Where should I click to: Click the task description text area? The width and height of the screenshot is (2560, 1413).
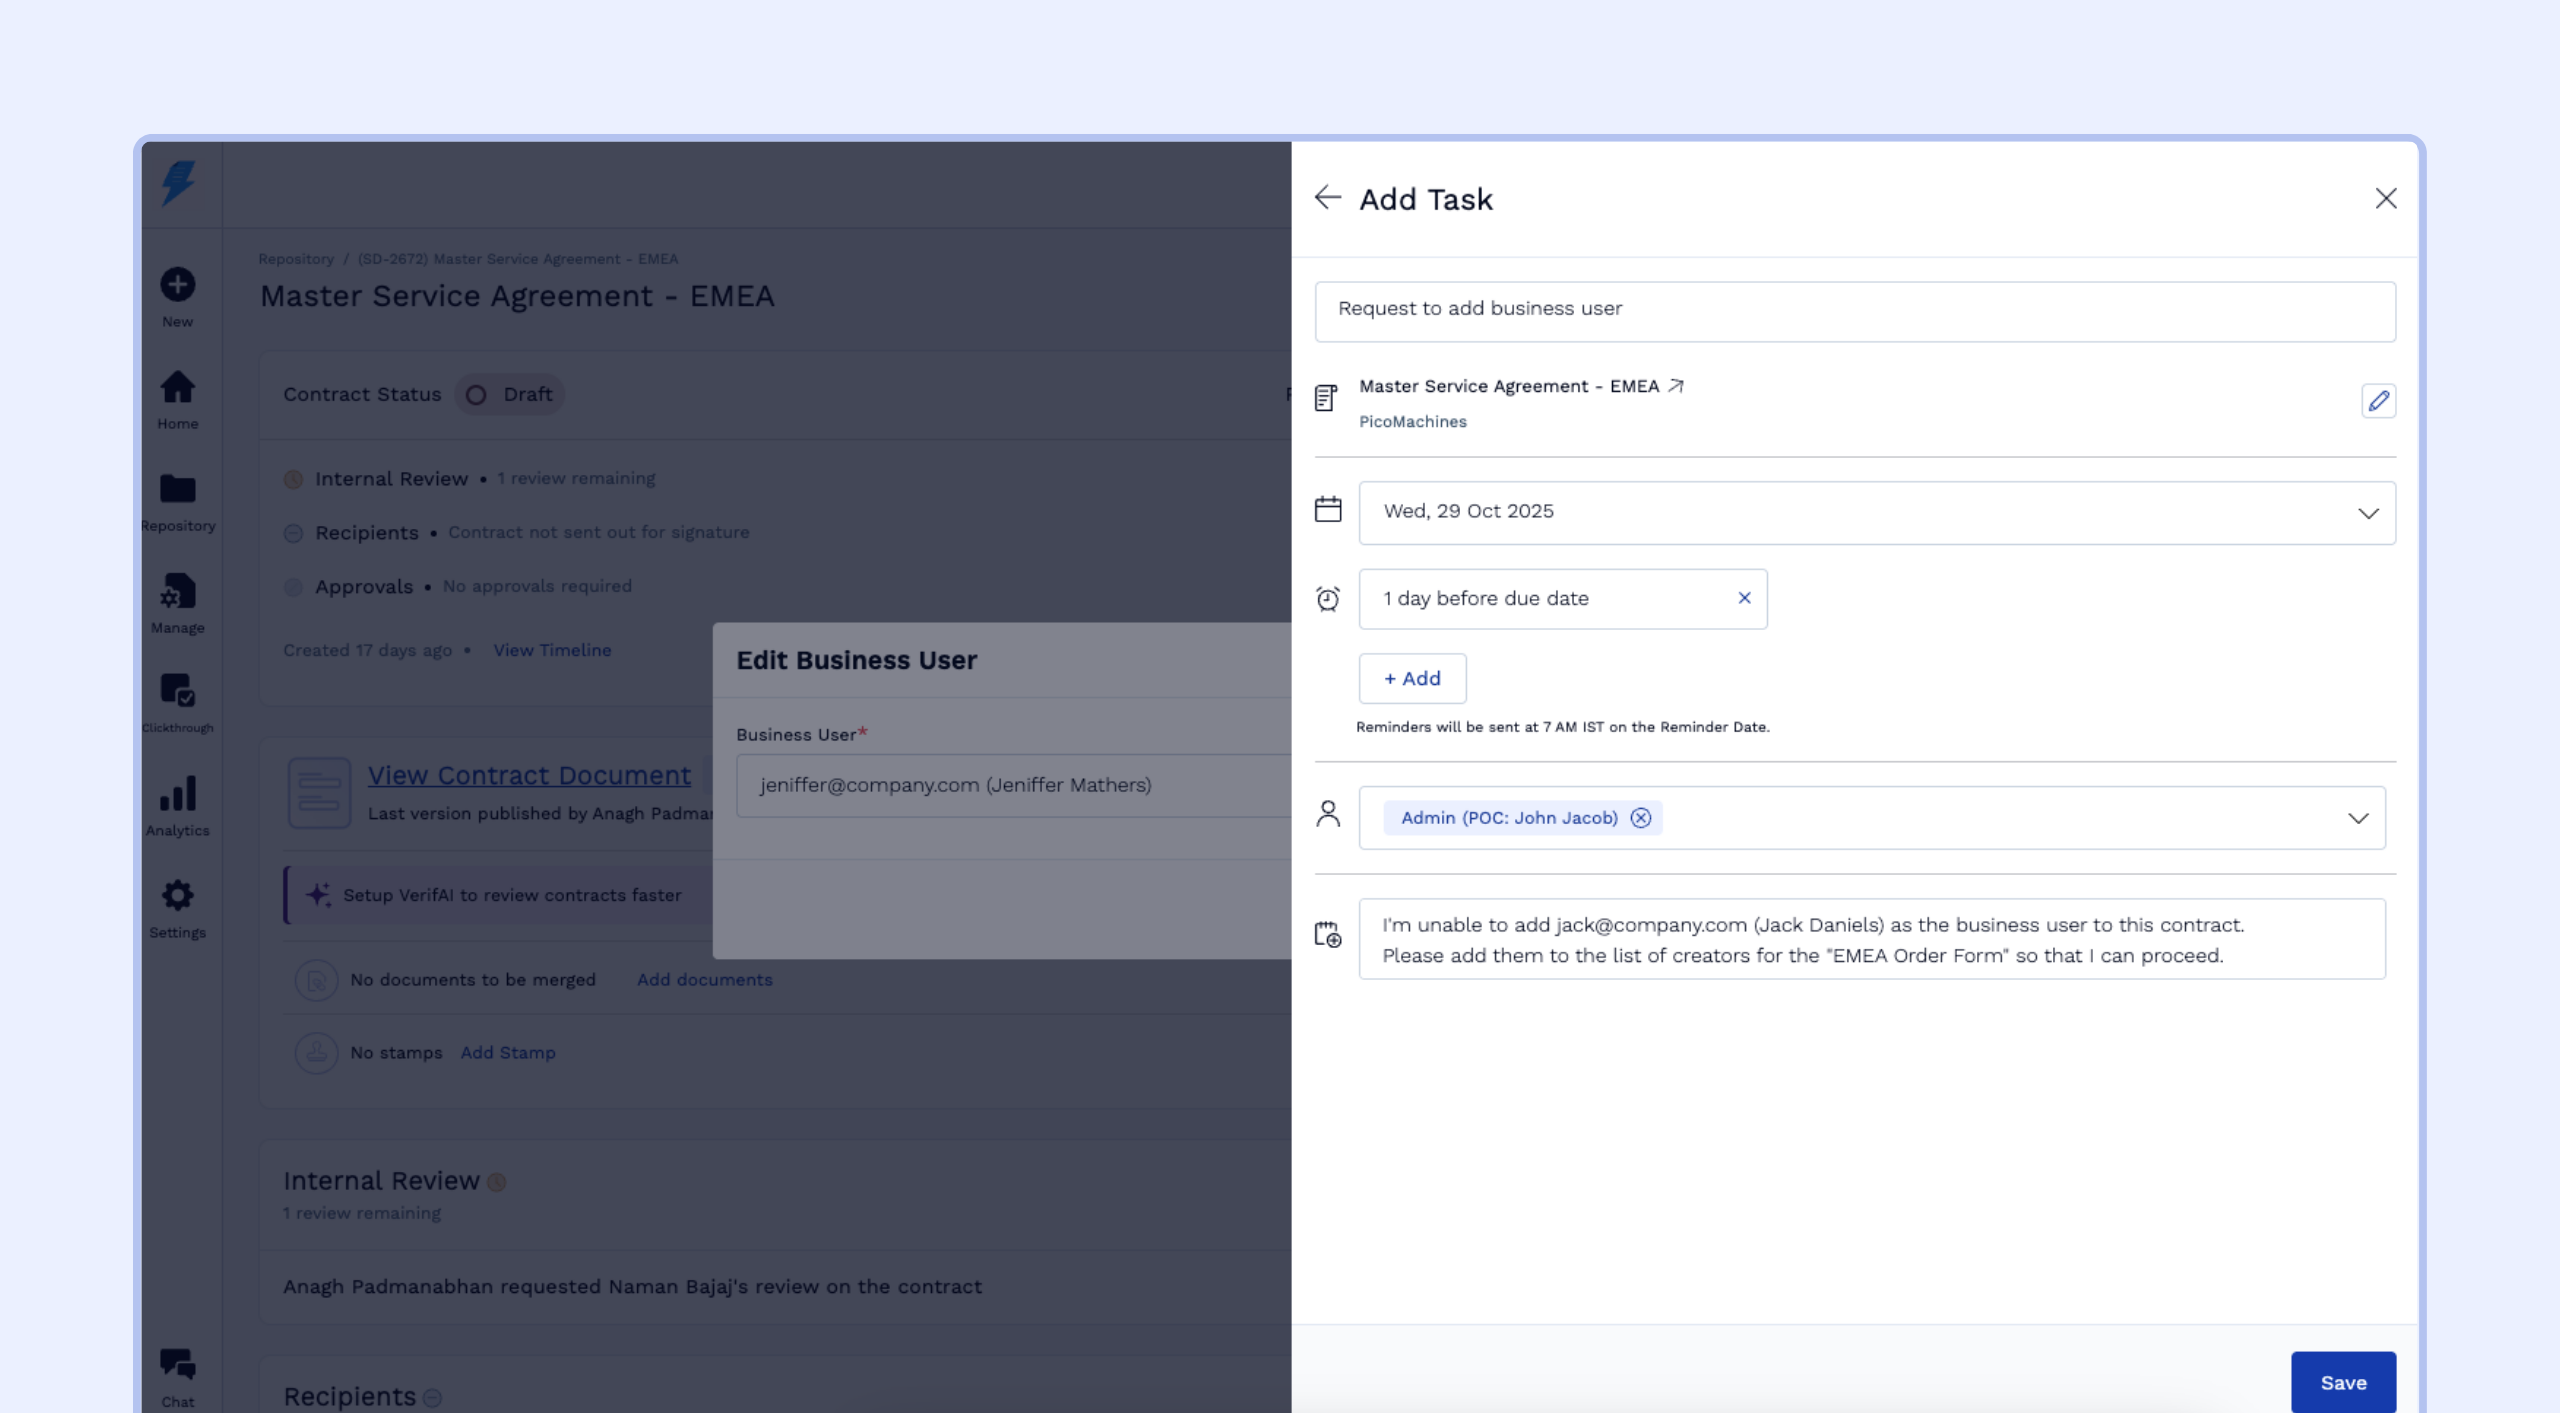click(x=1870, y=940)
